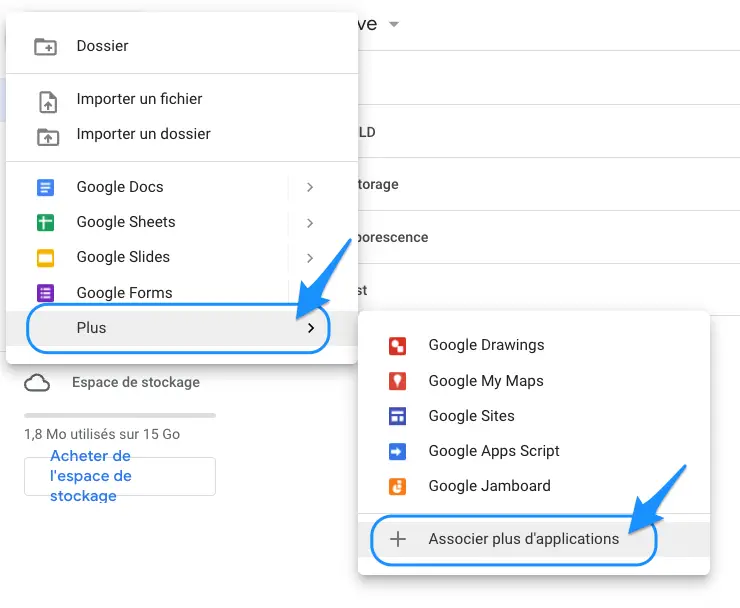Choose Importer un fichier
Image resolution: width=740 pixels, height=608 pixels.
click(182, 99)
